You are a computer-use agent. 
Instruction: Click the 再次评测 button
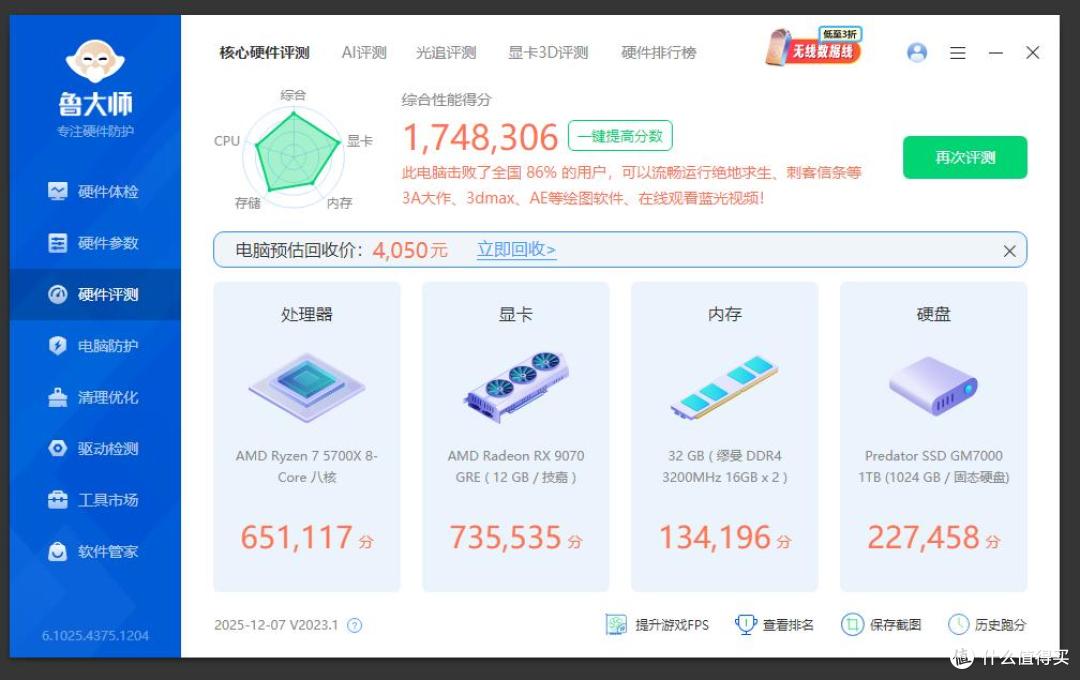pyautogui.click(x=965, y=157)
